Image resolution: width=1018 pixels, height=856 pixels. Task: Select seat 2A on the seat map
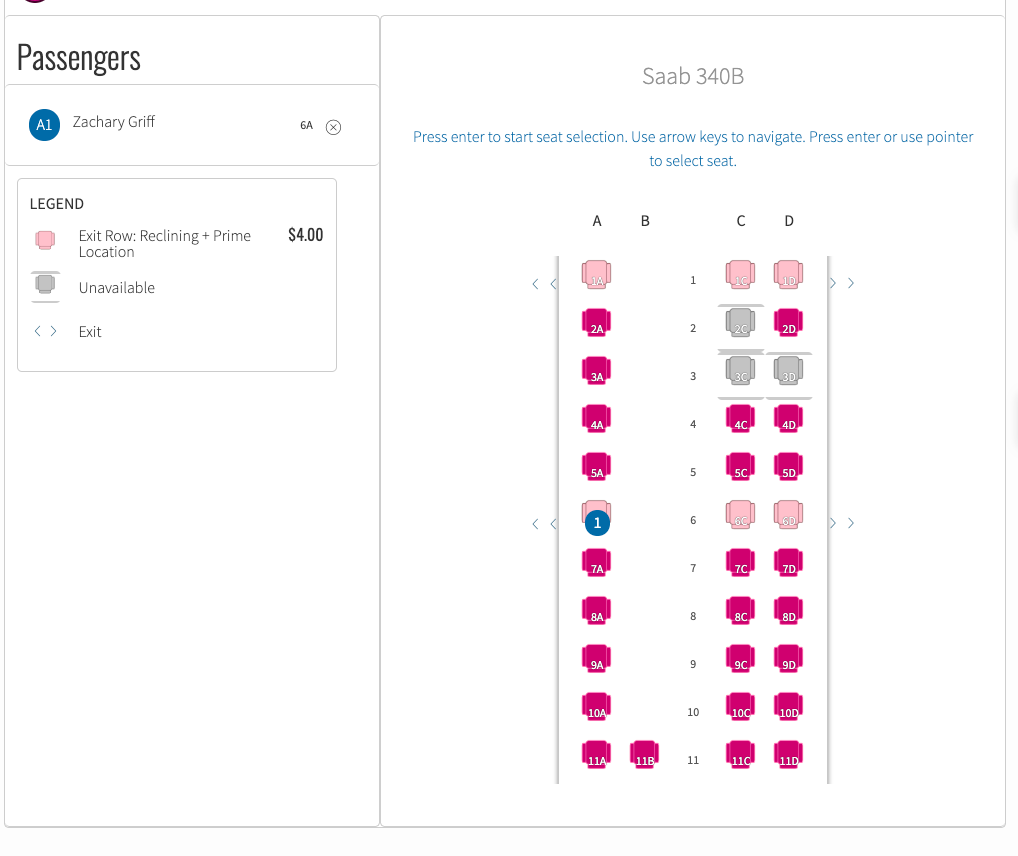[597, 323]
